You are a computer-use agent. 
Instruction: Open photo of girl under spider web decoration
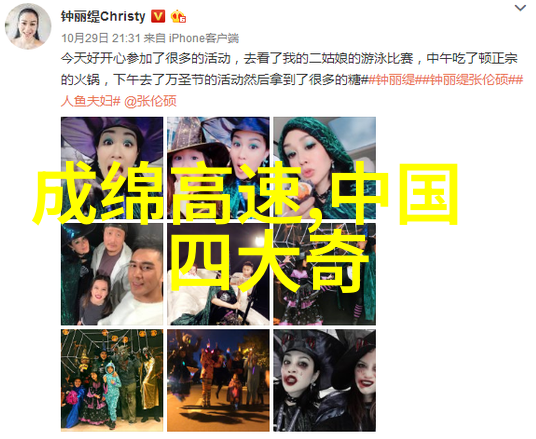tap(324, 274)
